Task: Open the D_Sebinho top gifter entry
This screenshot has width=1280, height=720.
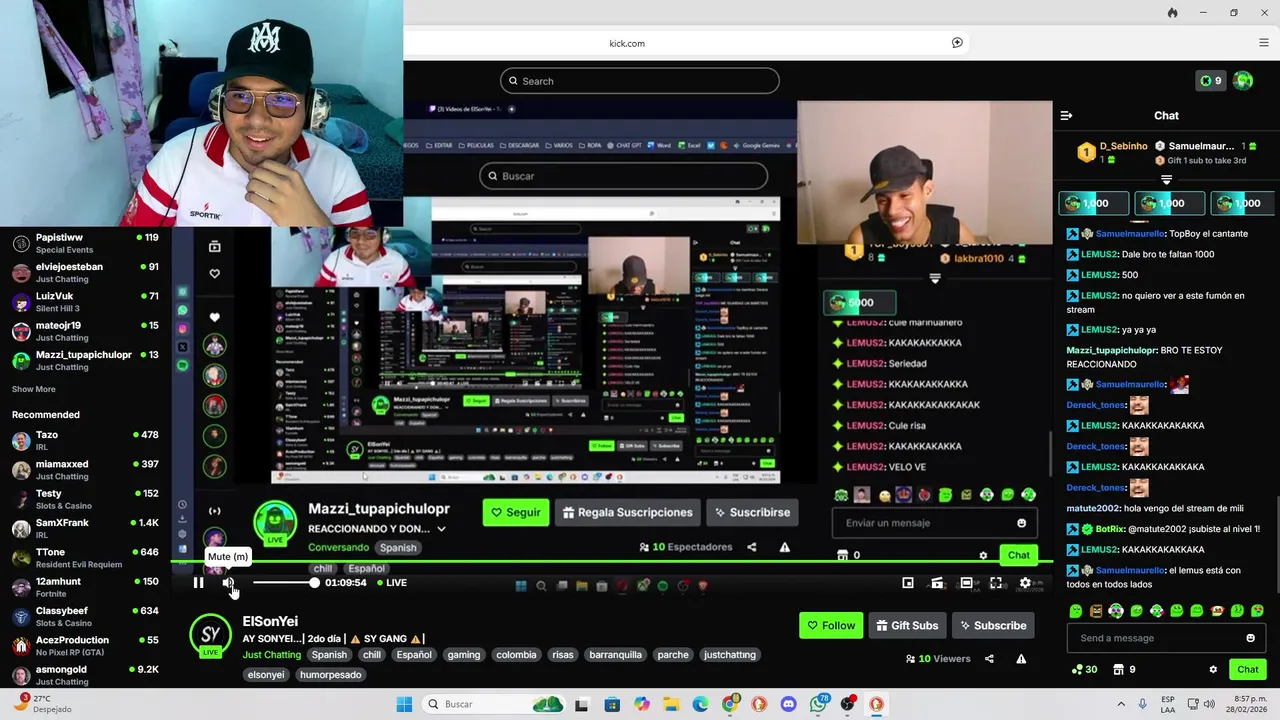Action: pyautogui.click(x=1111, y=152)
